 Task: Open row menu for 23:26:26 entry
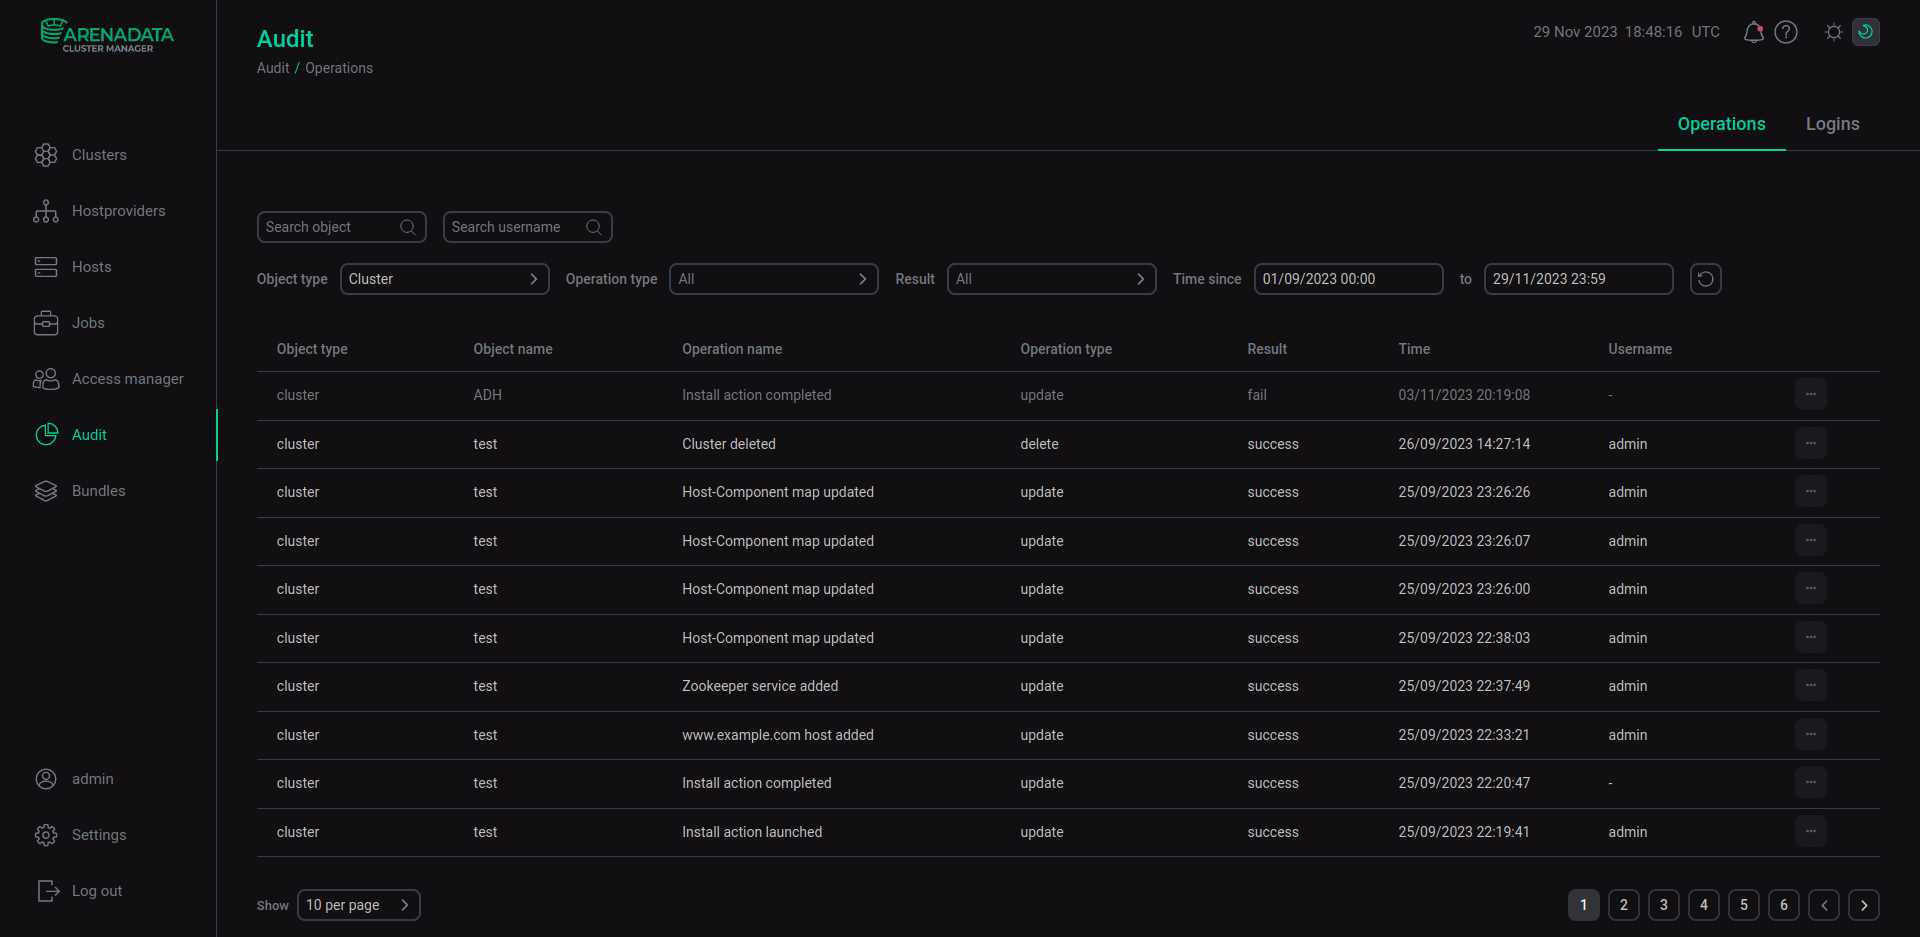pos(1811,492)
